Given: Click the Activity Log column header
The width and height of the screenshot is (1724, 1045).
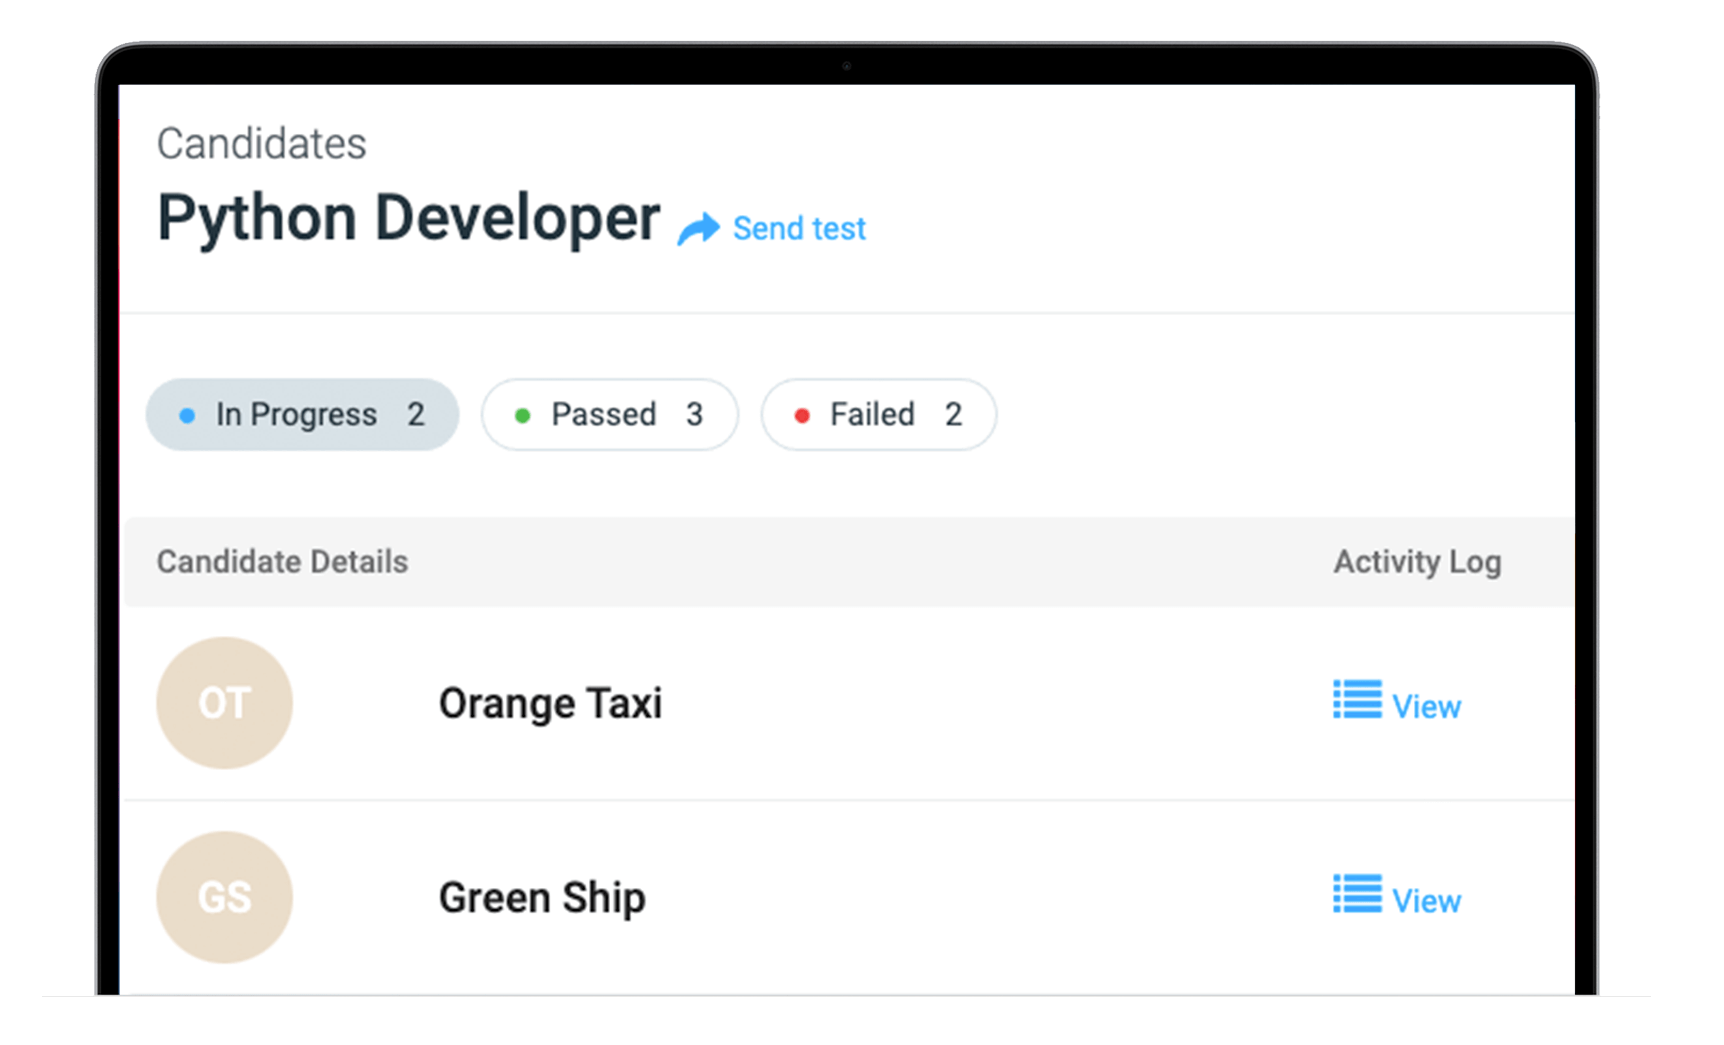Looking at the screenshot, I should (1417, 562).
